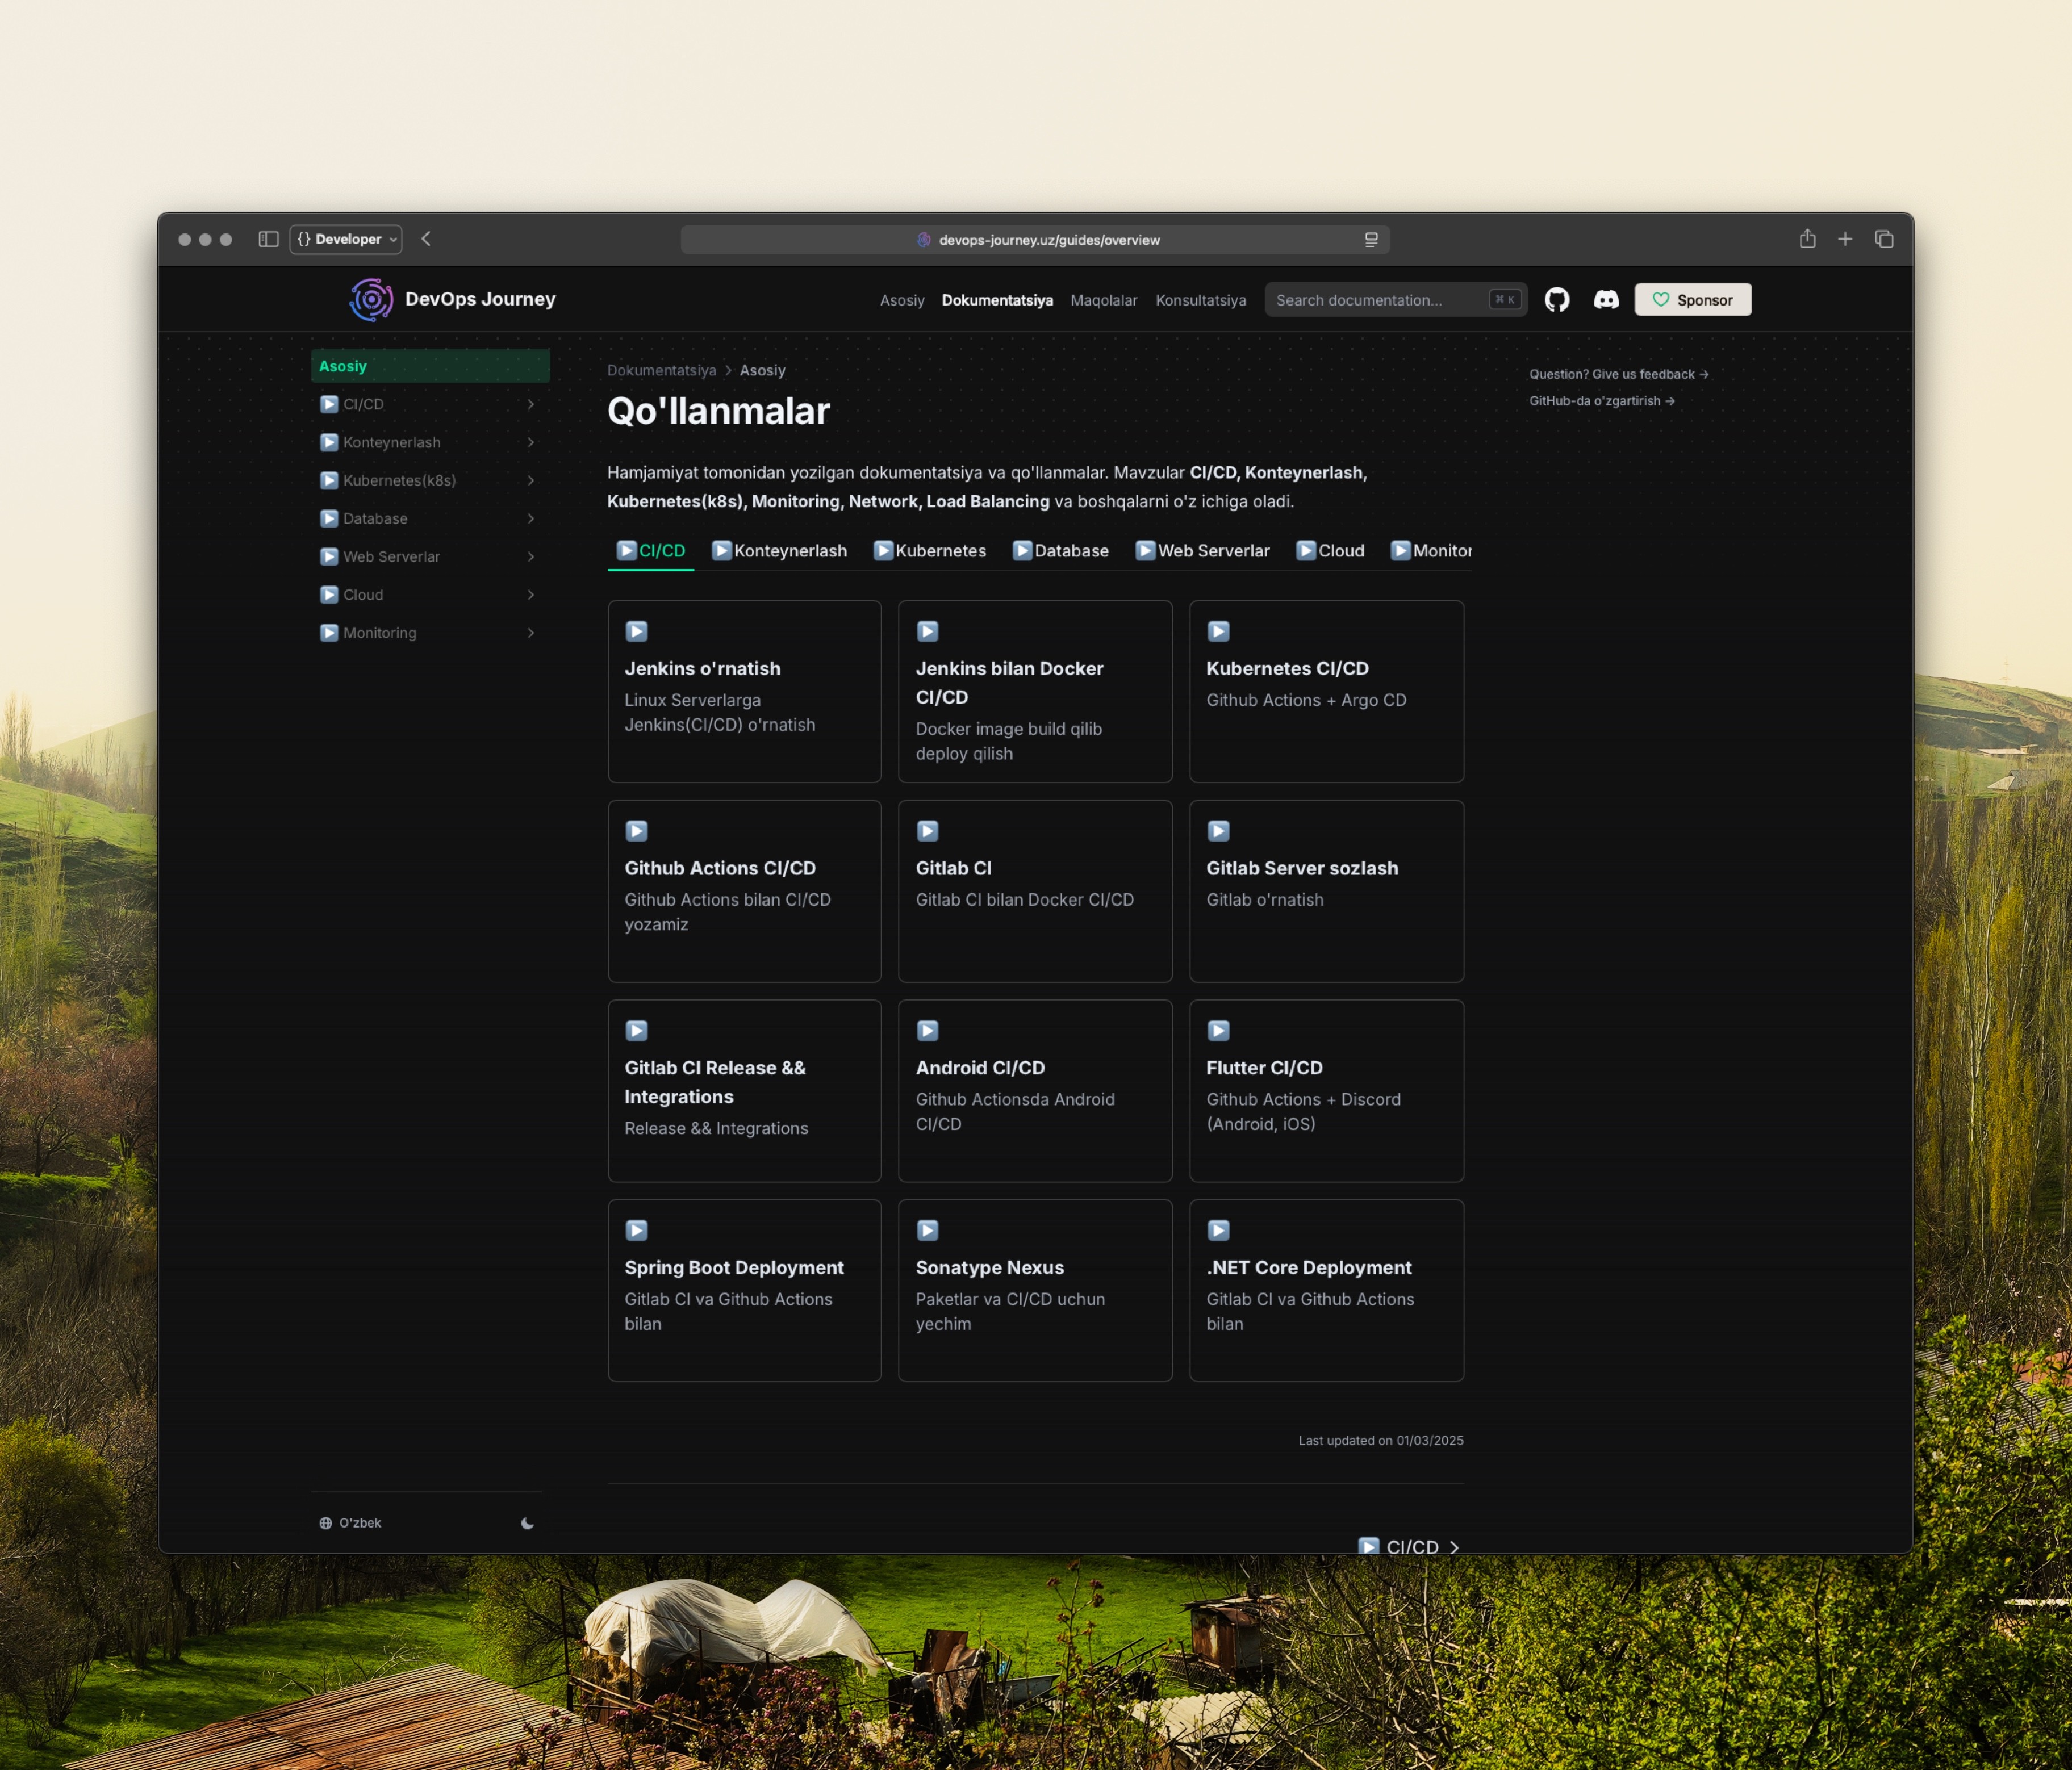Click the icon on Android CI/CD card
Viewport: 2072px width, 1770px height.
(x=928, y=1031)
